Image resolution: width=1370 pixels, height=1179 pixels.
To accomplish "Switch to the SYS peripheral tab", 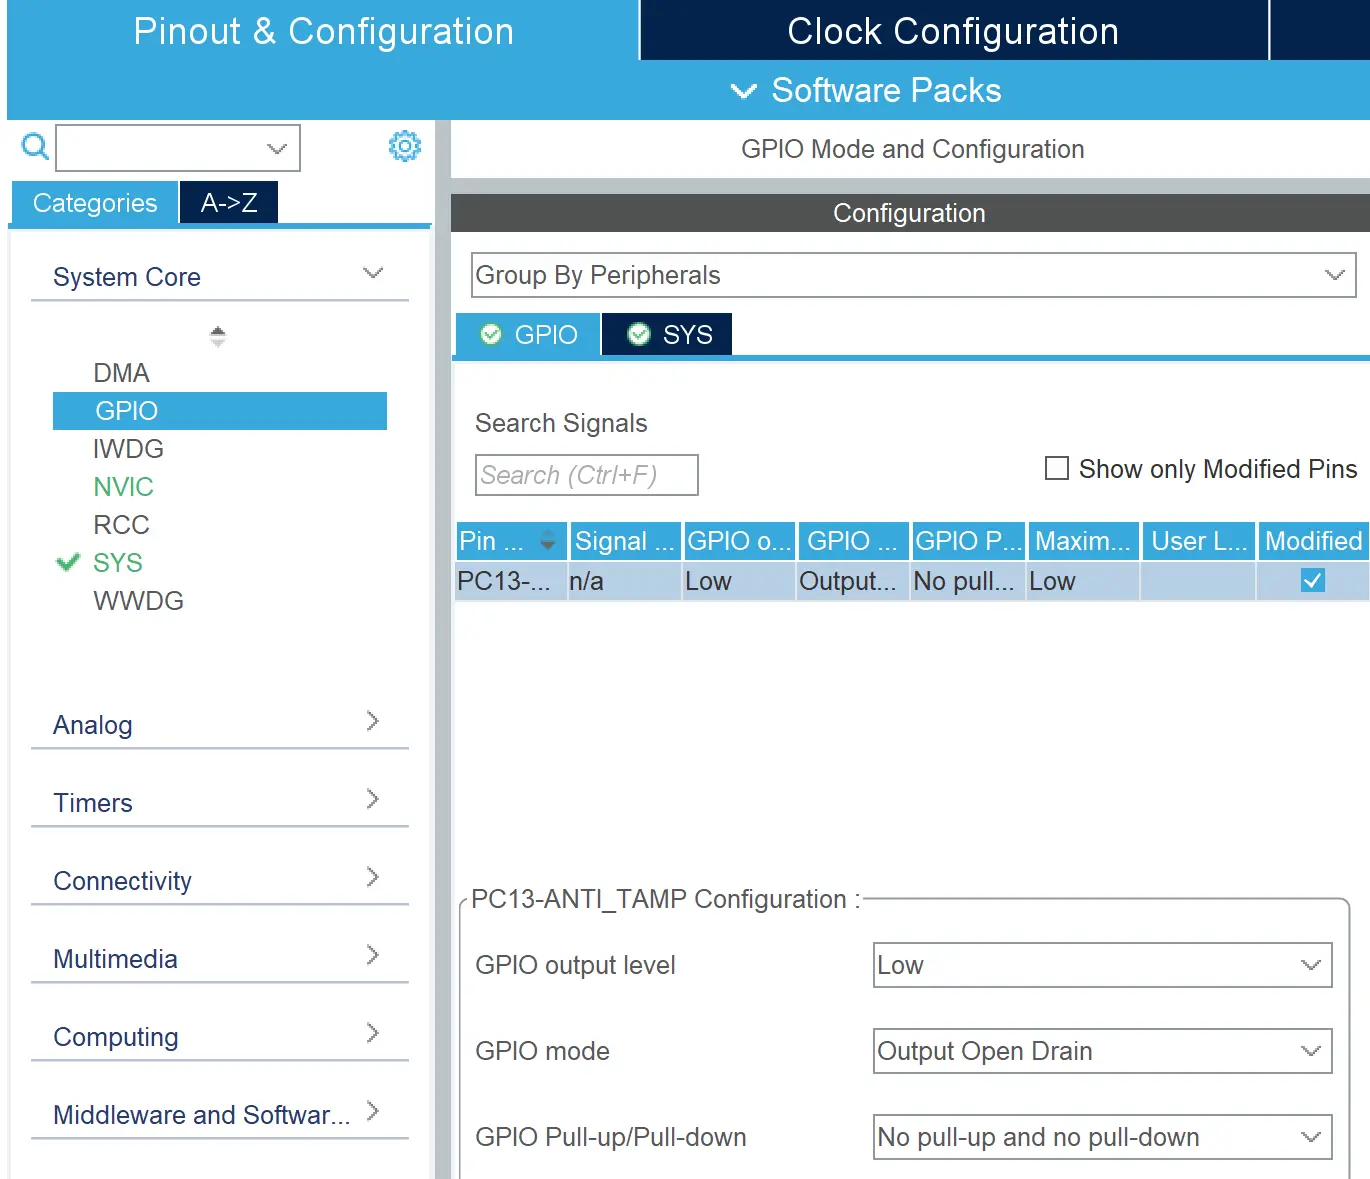I will point(668,334).
